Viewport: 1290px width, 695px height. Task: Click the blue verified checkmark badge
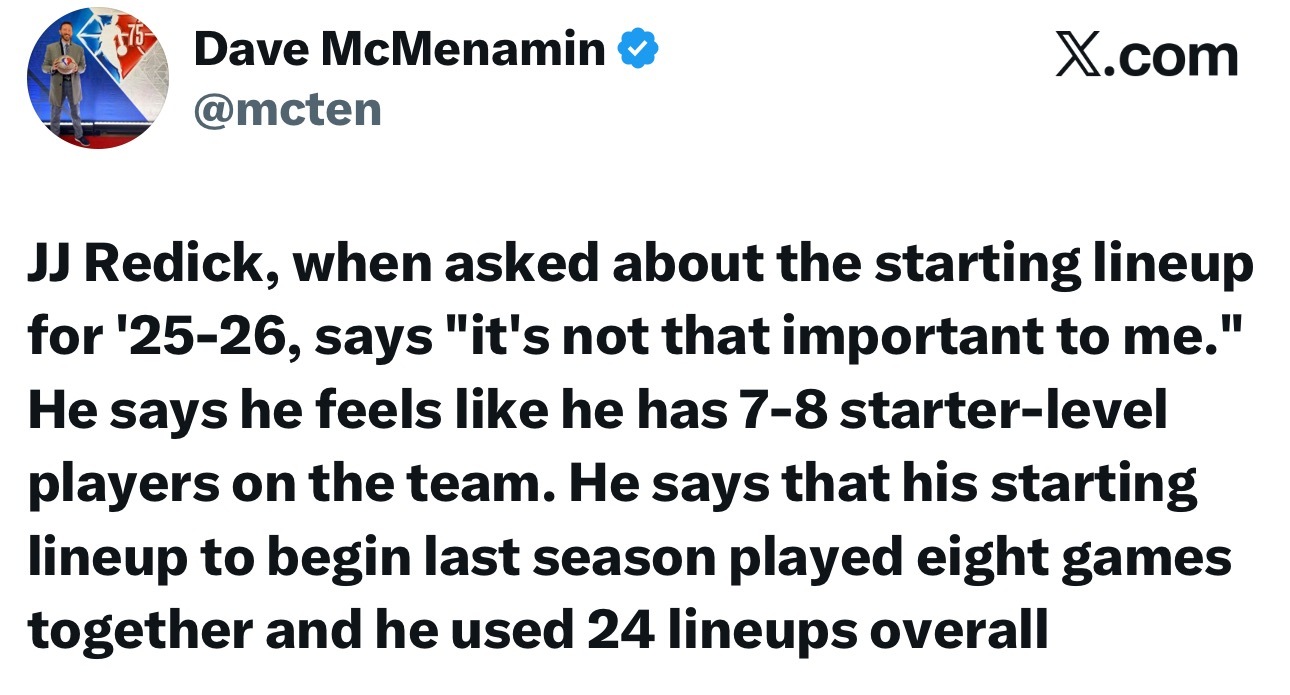click(x=640, y=48)
